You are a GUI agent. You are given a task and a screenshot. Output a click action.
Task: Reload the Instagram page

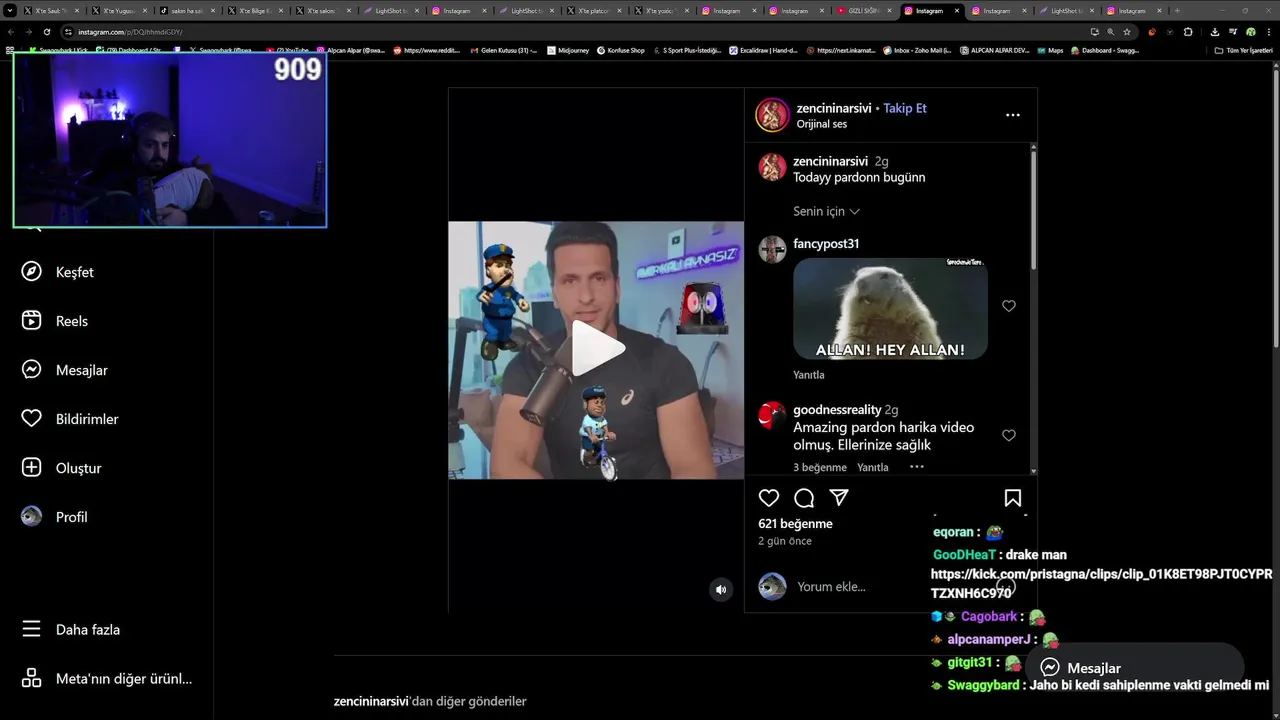tap(45, 32)
